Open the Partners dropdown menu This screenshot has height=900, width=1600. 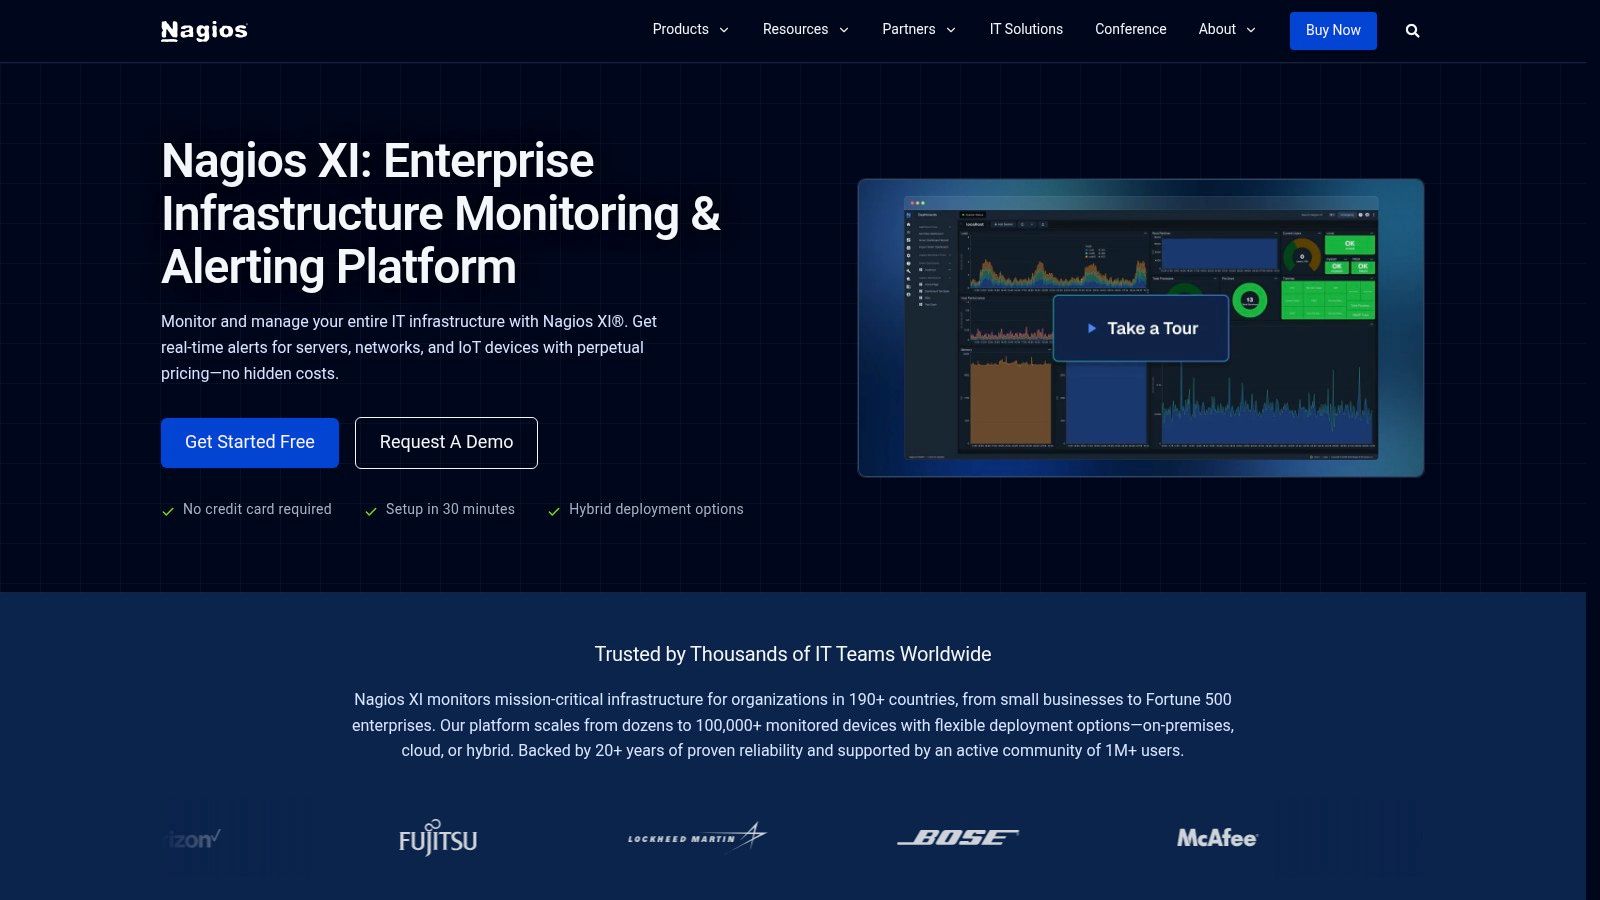pos(918,30)
